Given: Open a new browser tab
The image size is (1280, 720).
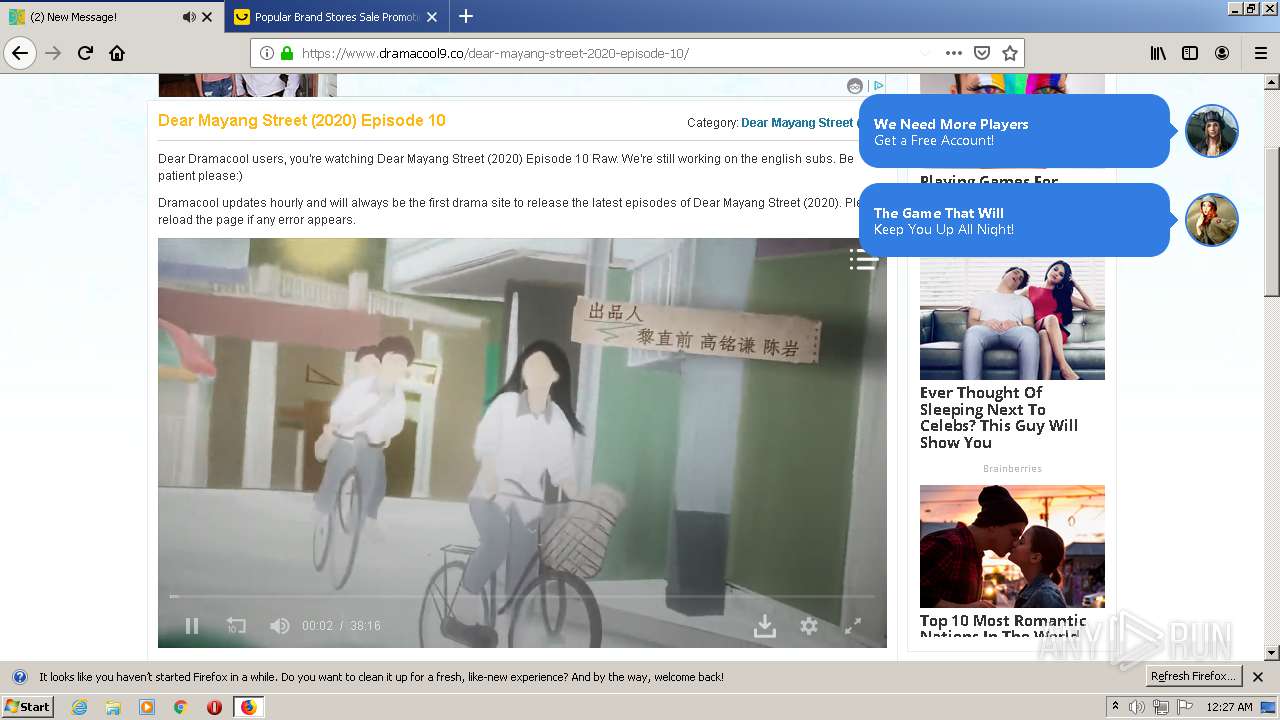Looking at the screenshot, I should tap(466, 16).
